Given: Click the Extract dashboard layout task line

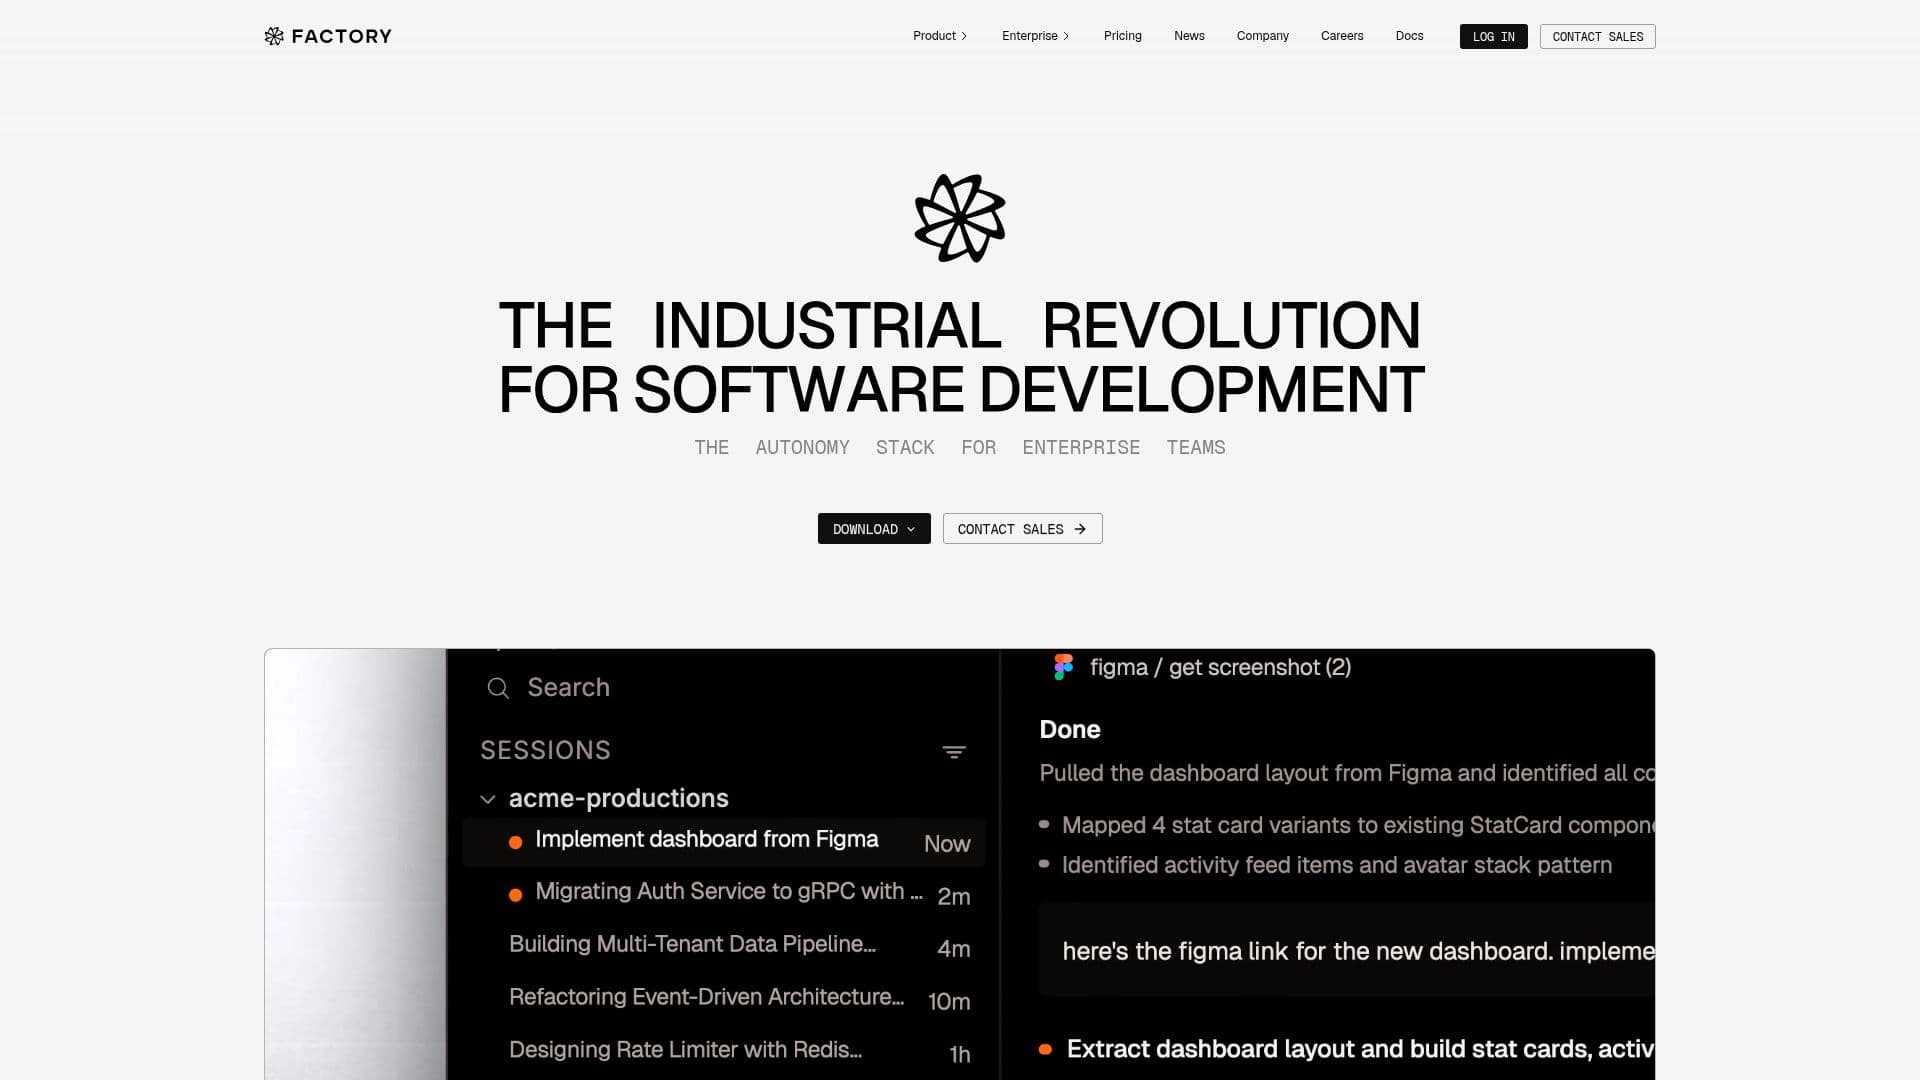Looking at the screenshot, I should click(x=1346, y=1049).
